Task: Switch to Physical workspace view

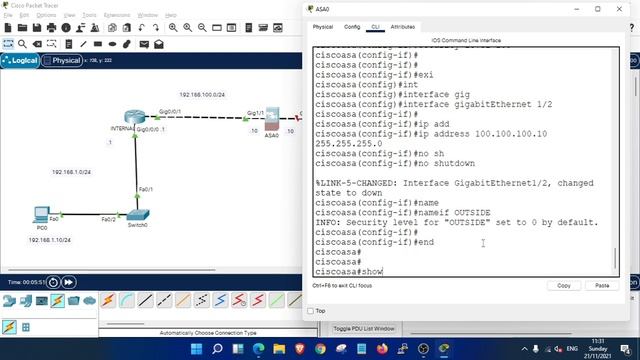Action: click(62, 60)
